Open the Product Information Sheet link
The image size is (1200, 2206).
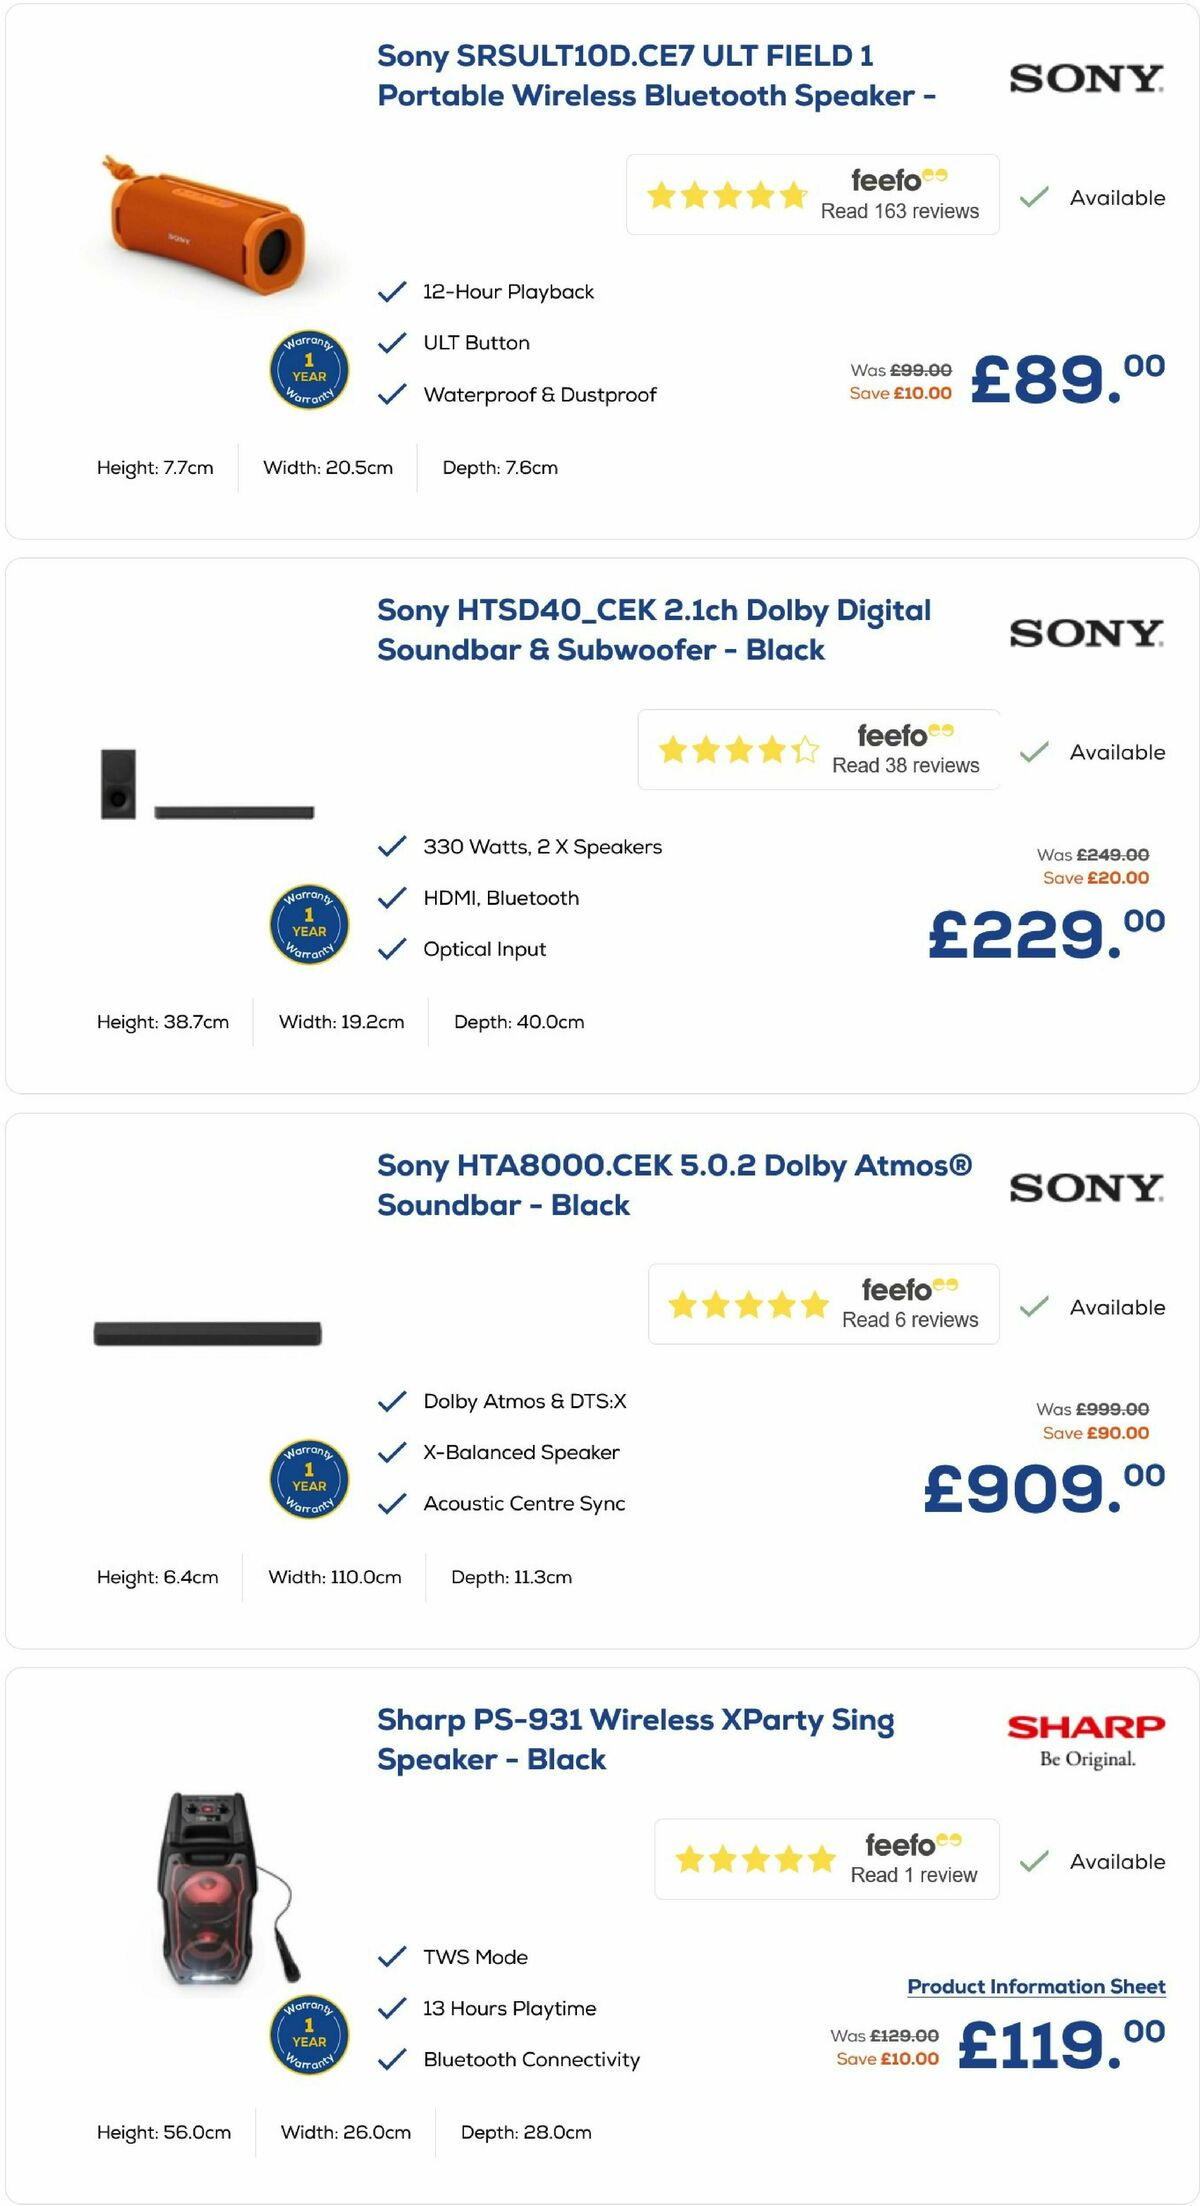pyautogui.click(x=1034, y=1987)
